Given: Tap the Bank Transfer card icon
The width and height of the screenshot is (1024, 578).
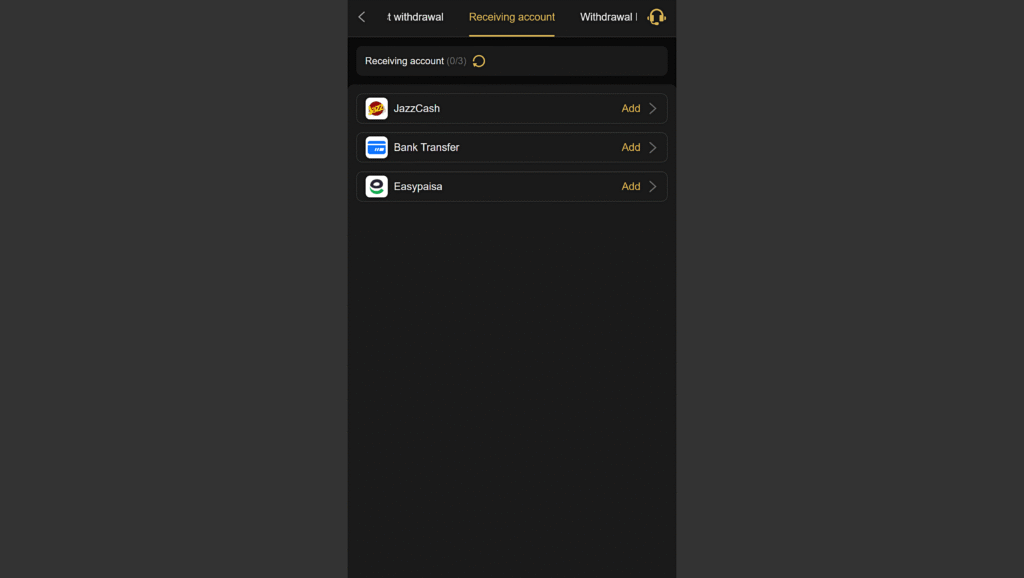Looking at the screenshot, I should click(x=376, y=148).
